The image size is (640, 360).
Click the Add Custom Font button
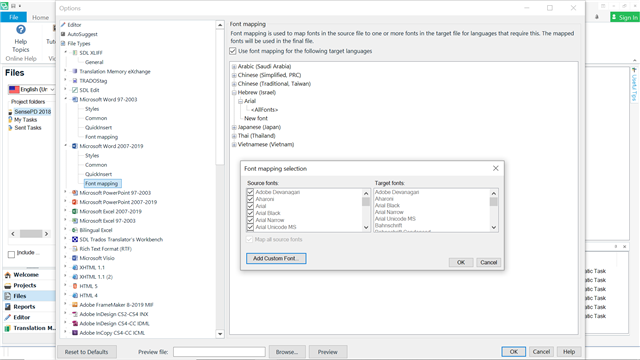point(276,258)
